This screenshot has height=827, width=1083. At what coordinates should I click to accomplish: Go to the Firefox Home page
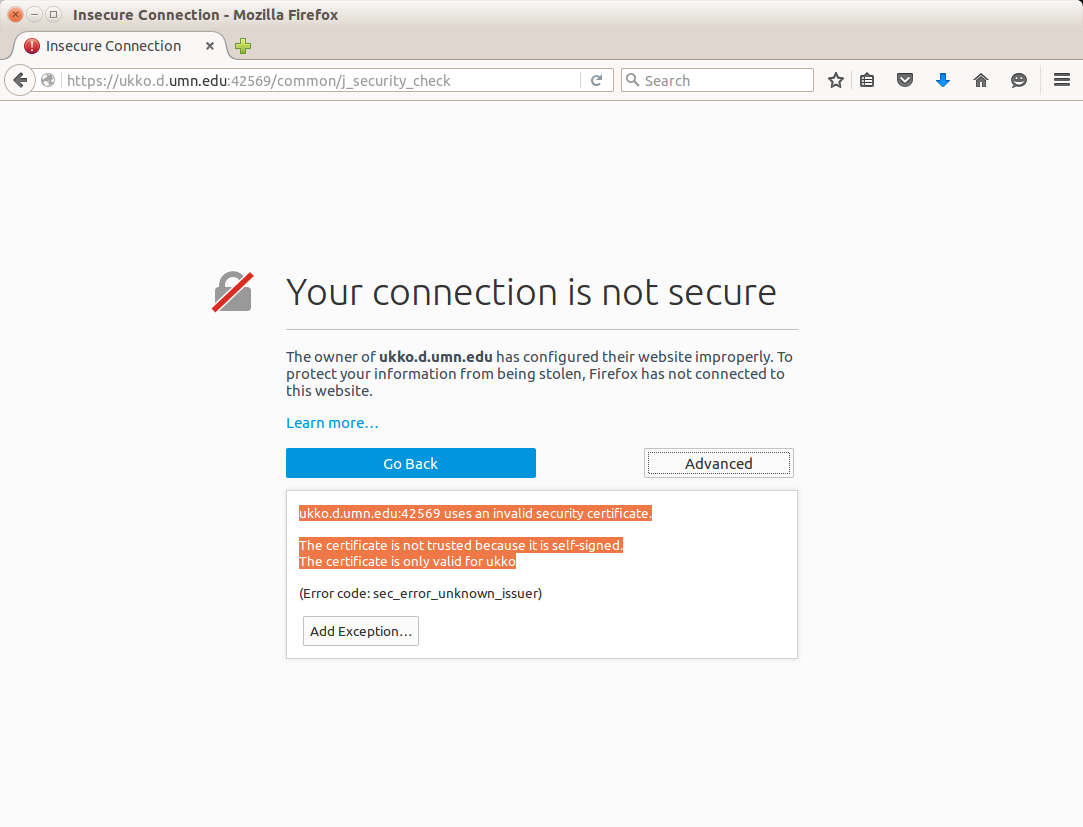click(981, 81)
